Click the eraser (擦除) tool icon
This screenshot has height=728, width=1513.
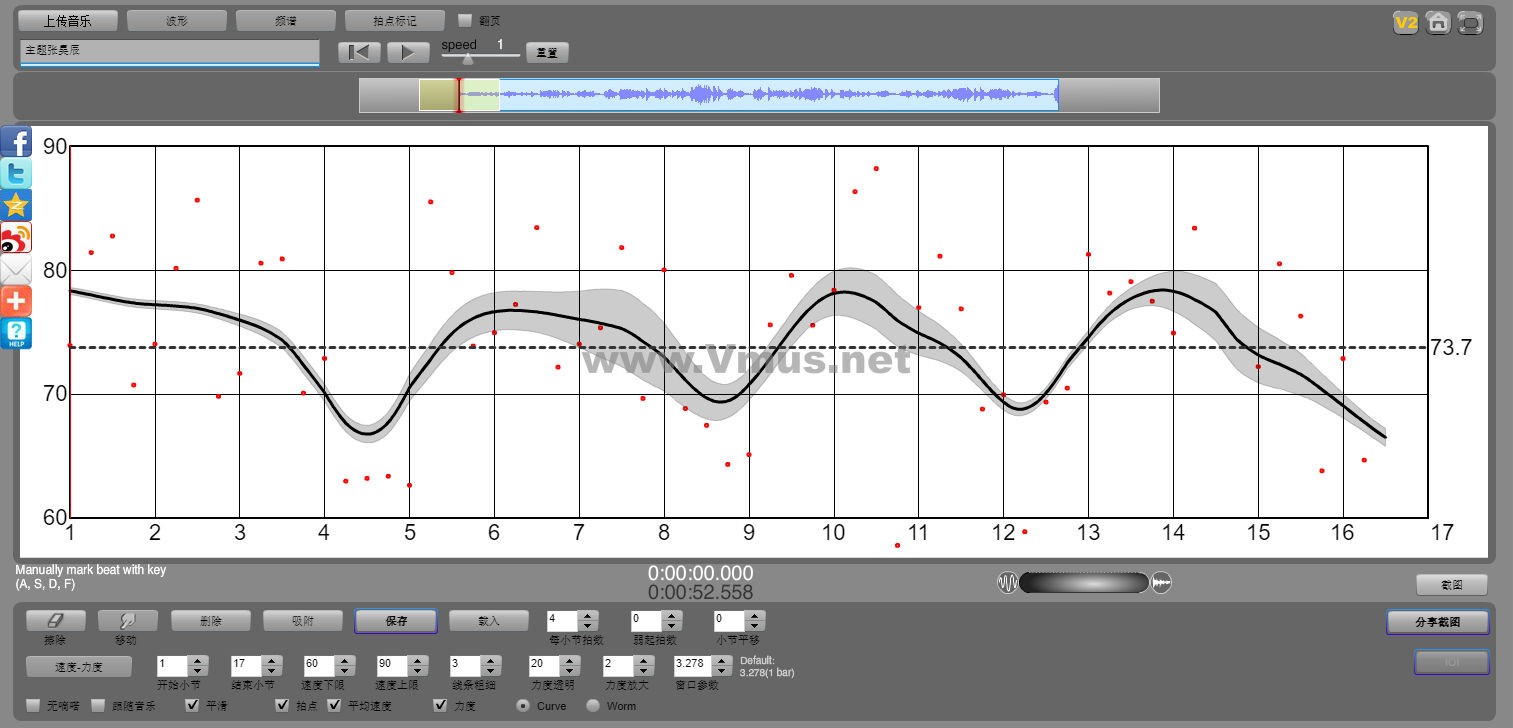click(x=56, y=621)
